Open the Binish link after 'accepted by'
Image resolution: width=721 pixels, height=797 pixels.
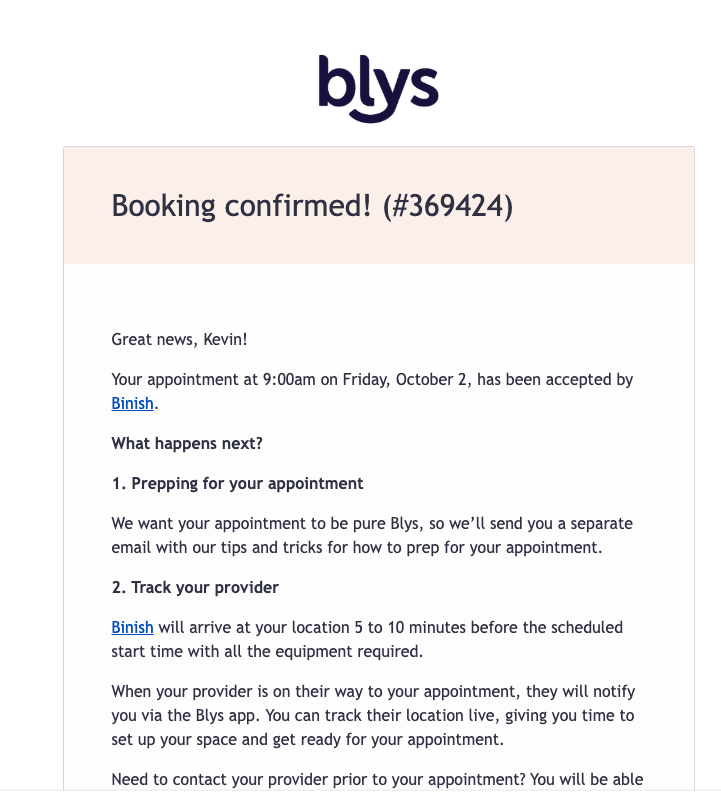click(132, 404)
